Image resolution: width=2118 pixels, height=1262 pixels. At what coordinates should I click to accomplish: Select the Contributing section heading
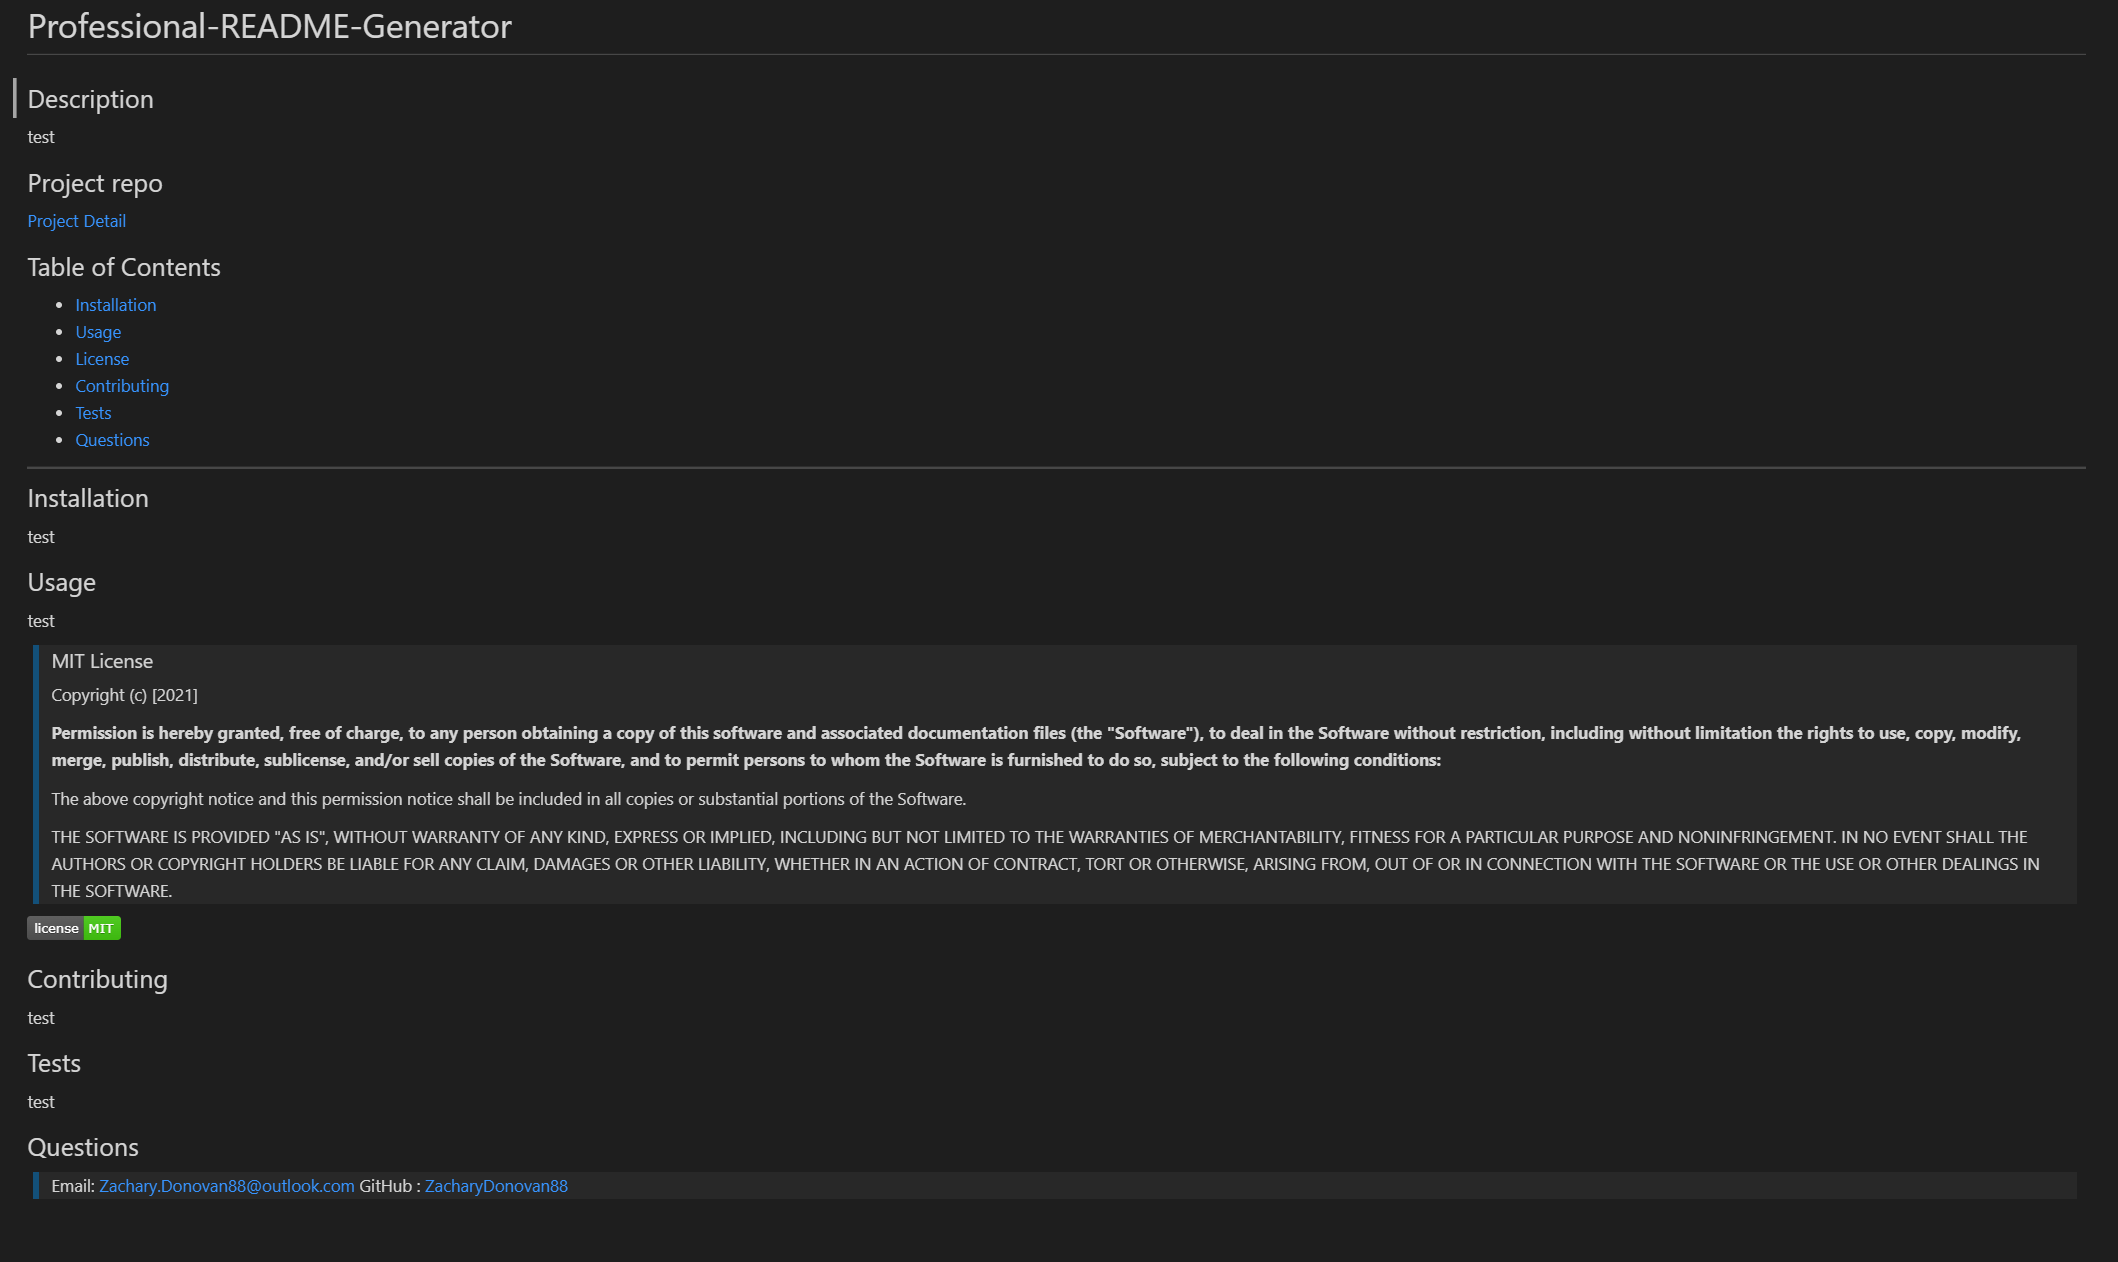pyautogui.click(x=97, y=979)
